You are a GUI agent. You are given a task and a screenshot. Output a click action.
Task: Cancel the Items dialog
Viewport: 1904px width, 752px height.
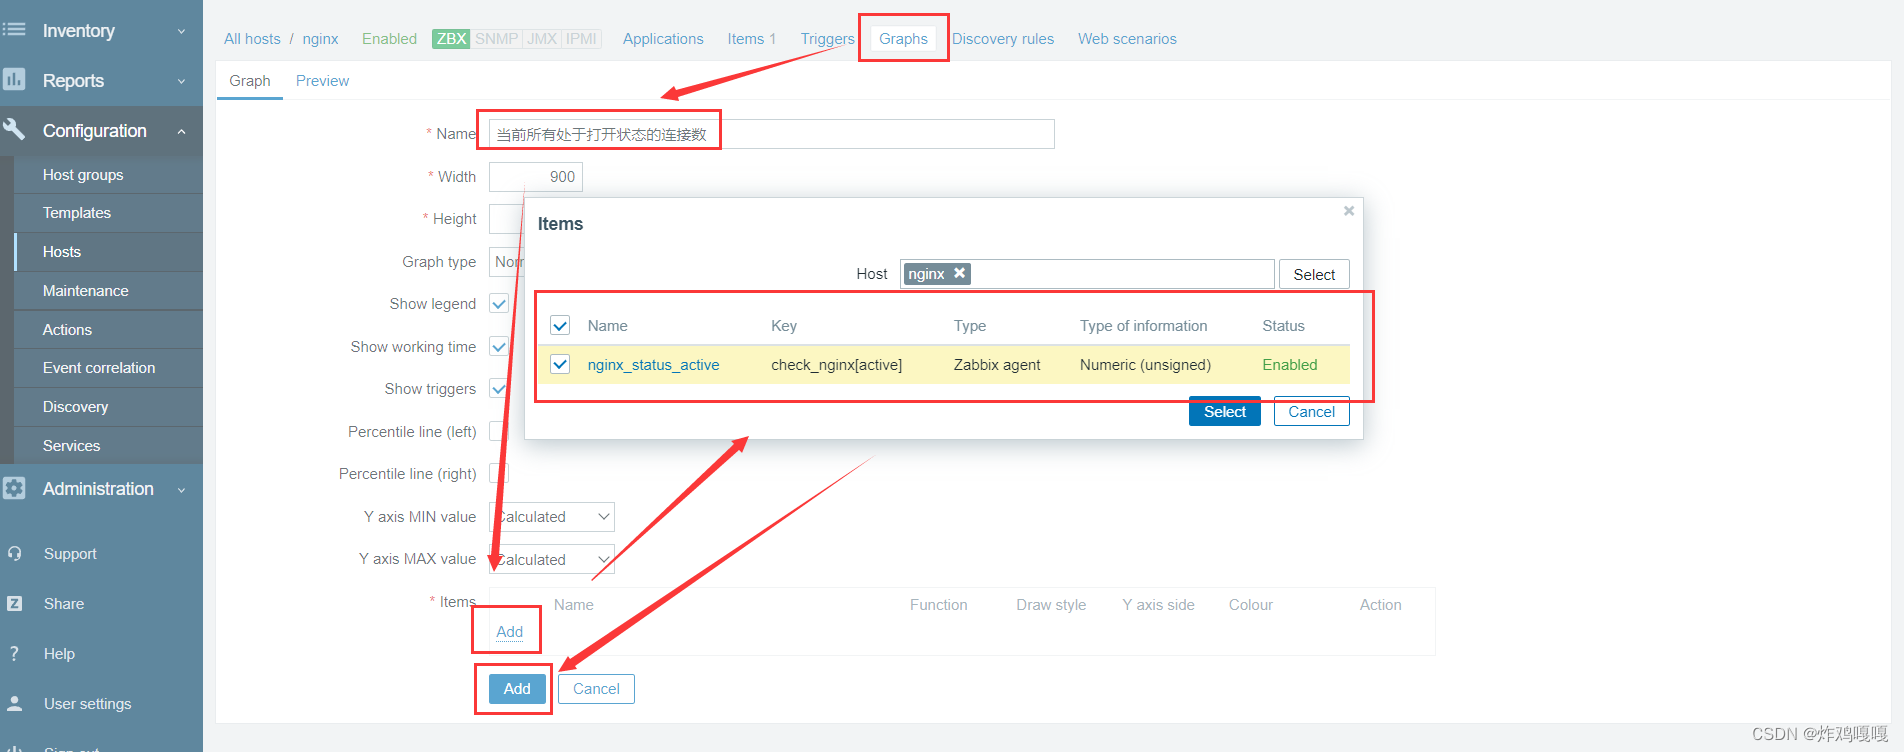[1312, 412]
